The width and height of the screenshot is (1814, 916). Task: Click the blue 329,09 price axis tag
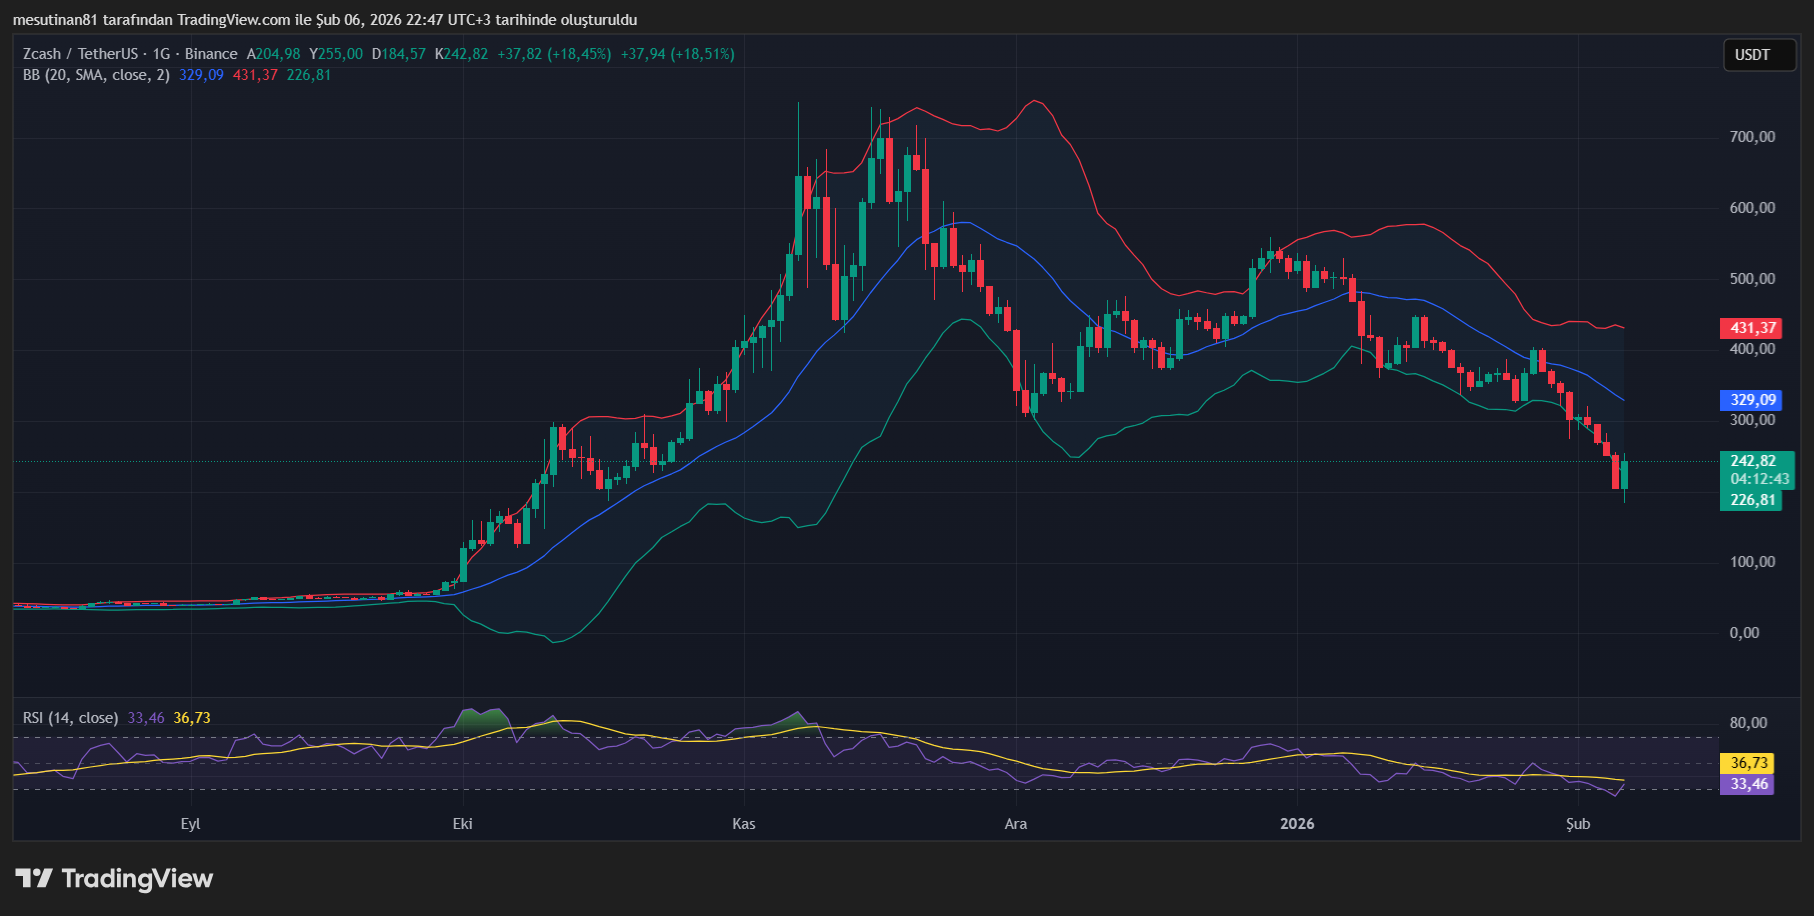1752,400
